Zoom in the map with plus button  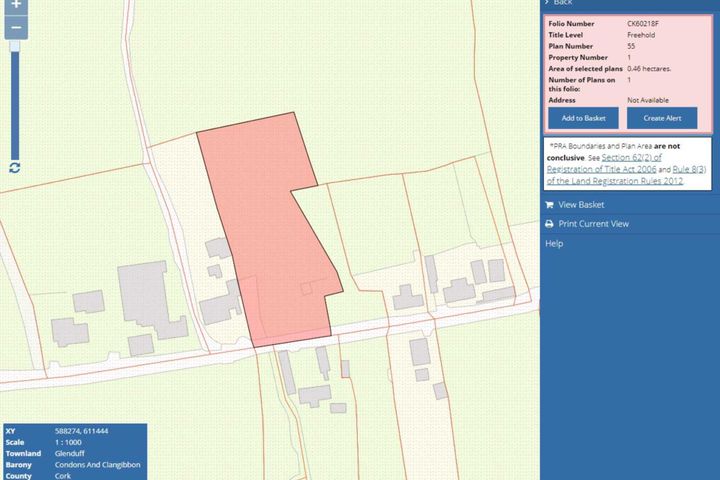[x=16, y=6]
